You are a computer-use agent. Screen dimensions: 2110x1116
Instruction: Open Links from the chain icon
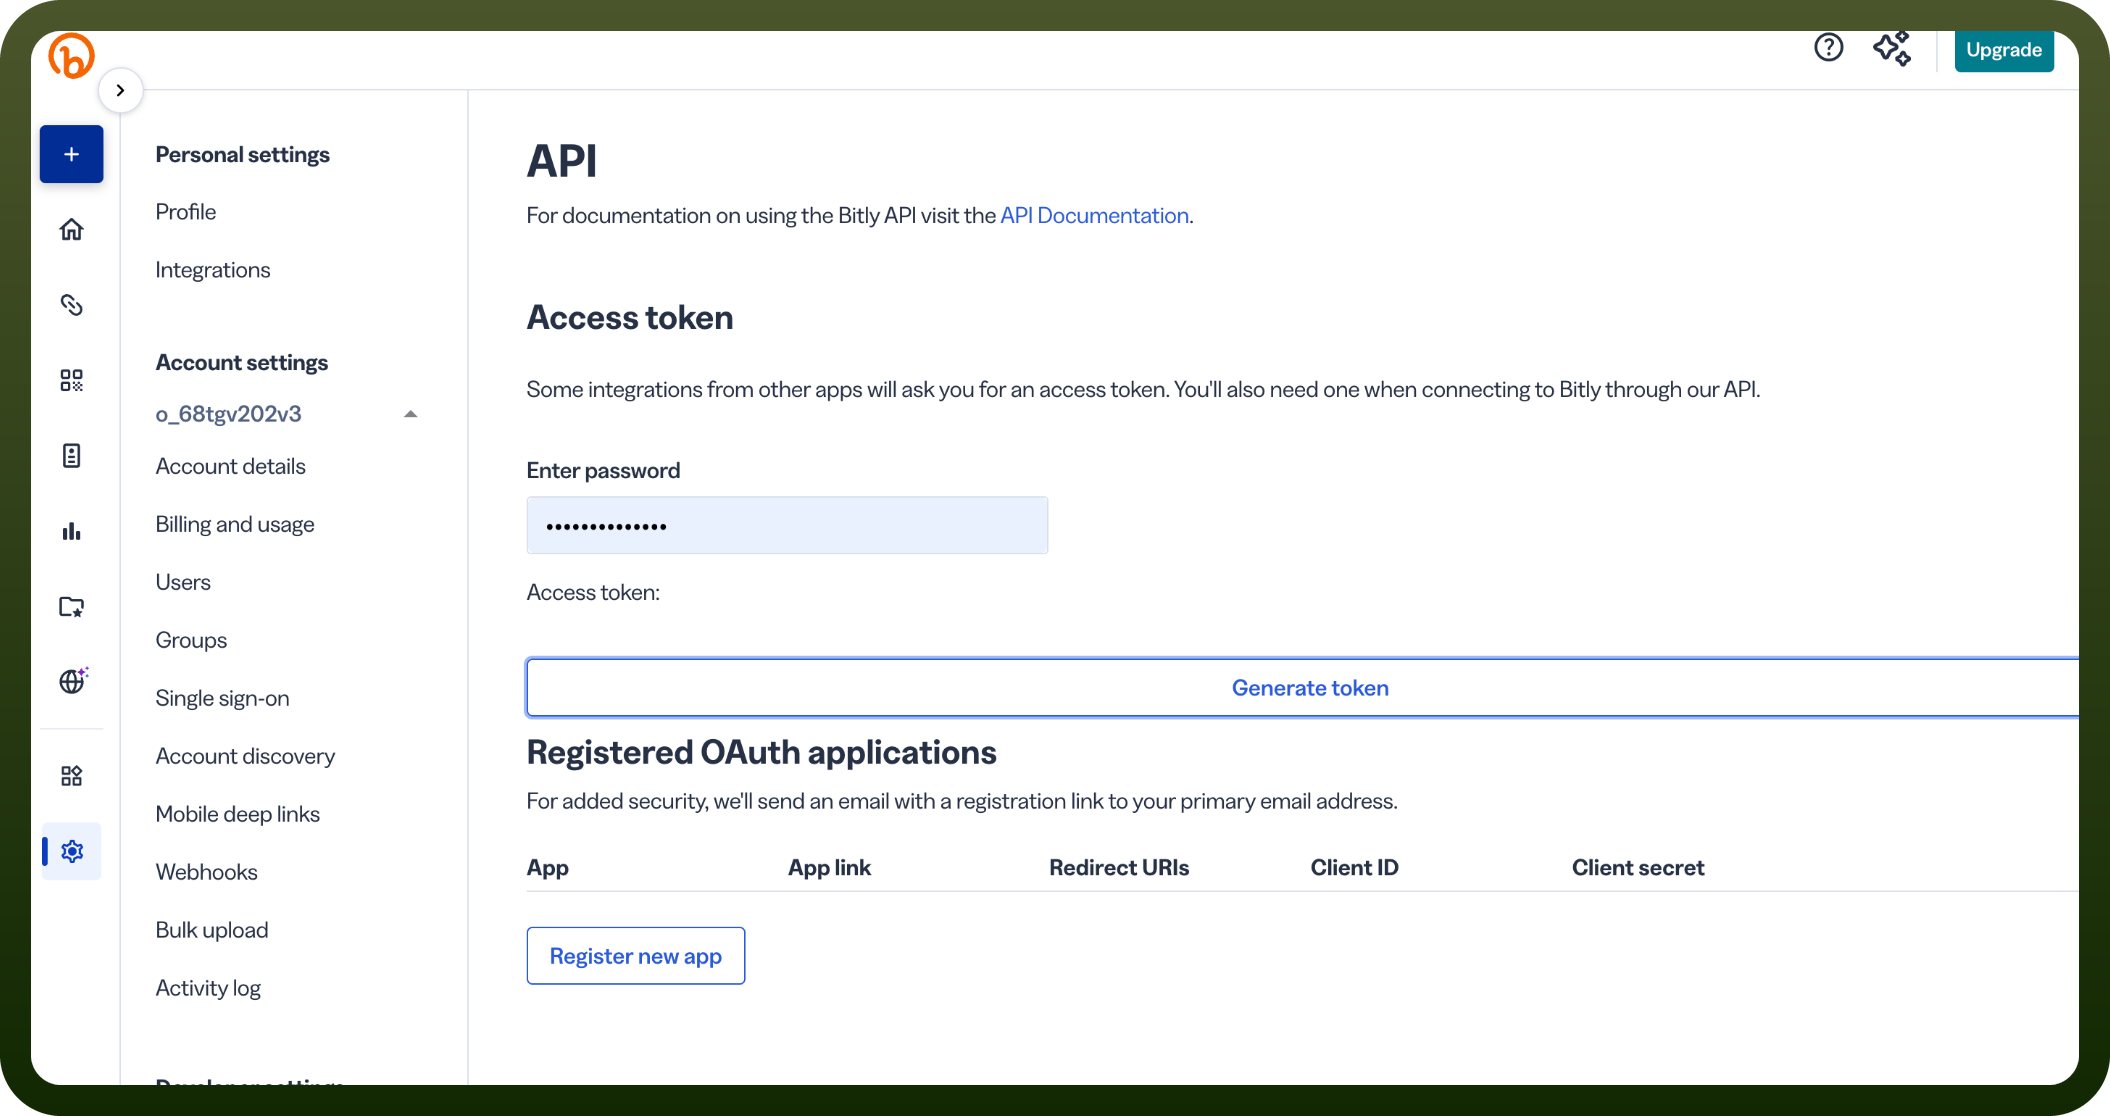71,305
